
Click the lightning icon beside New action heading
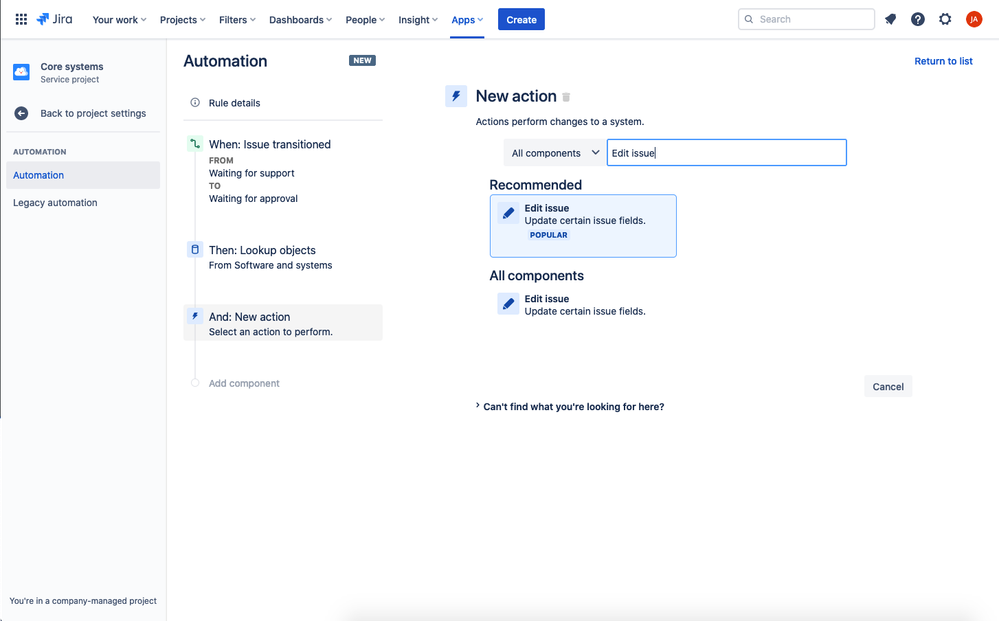pyautogui.click(x=456, y=96)
